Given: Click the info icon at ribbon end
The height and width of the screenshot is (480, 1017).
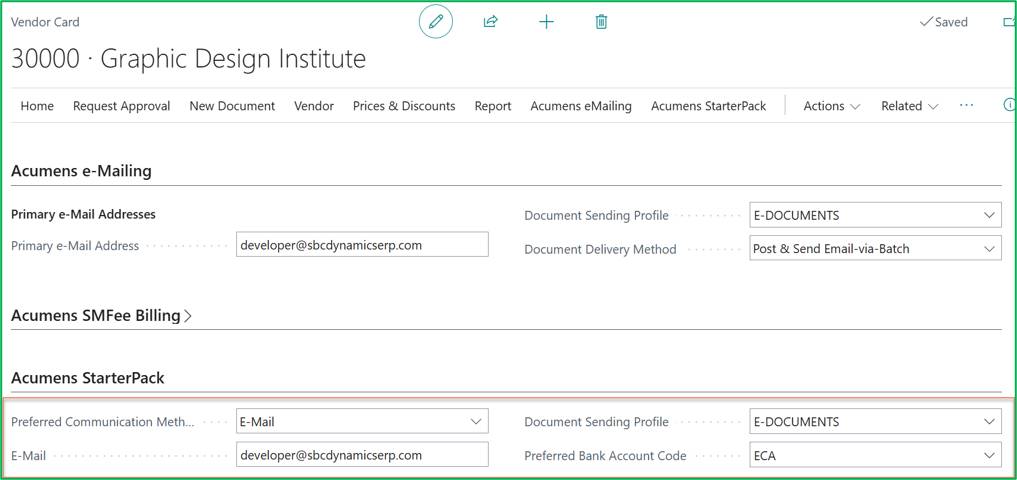Looking at the screenshot, I should (x=1009, y=104).
